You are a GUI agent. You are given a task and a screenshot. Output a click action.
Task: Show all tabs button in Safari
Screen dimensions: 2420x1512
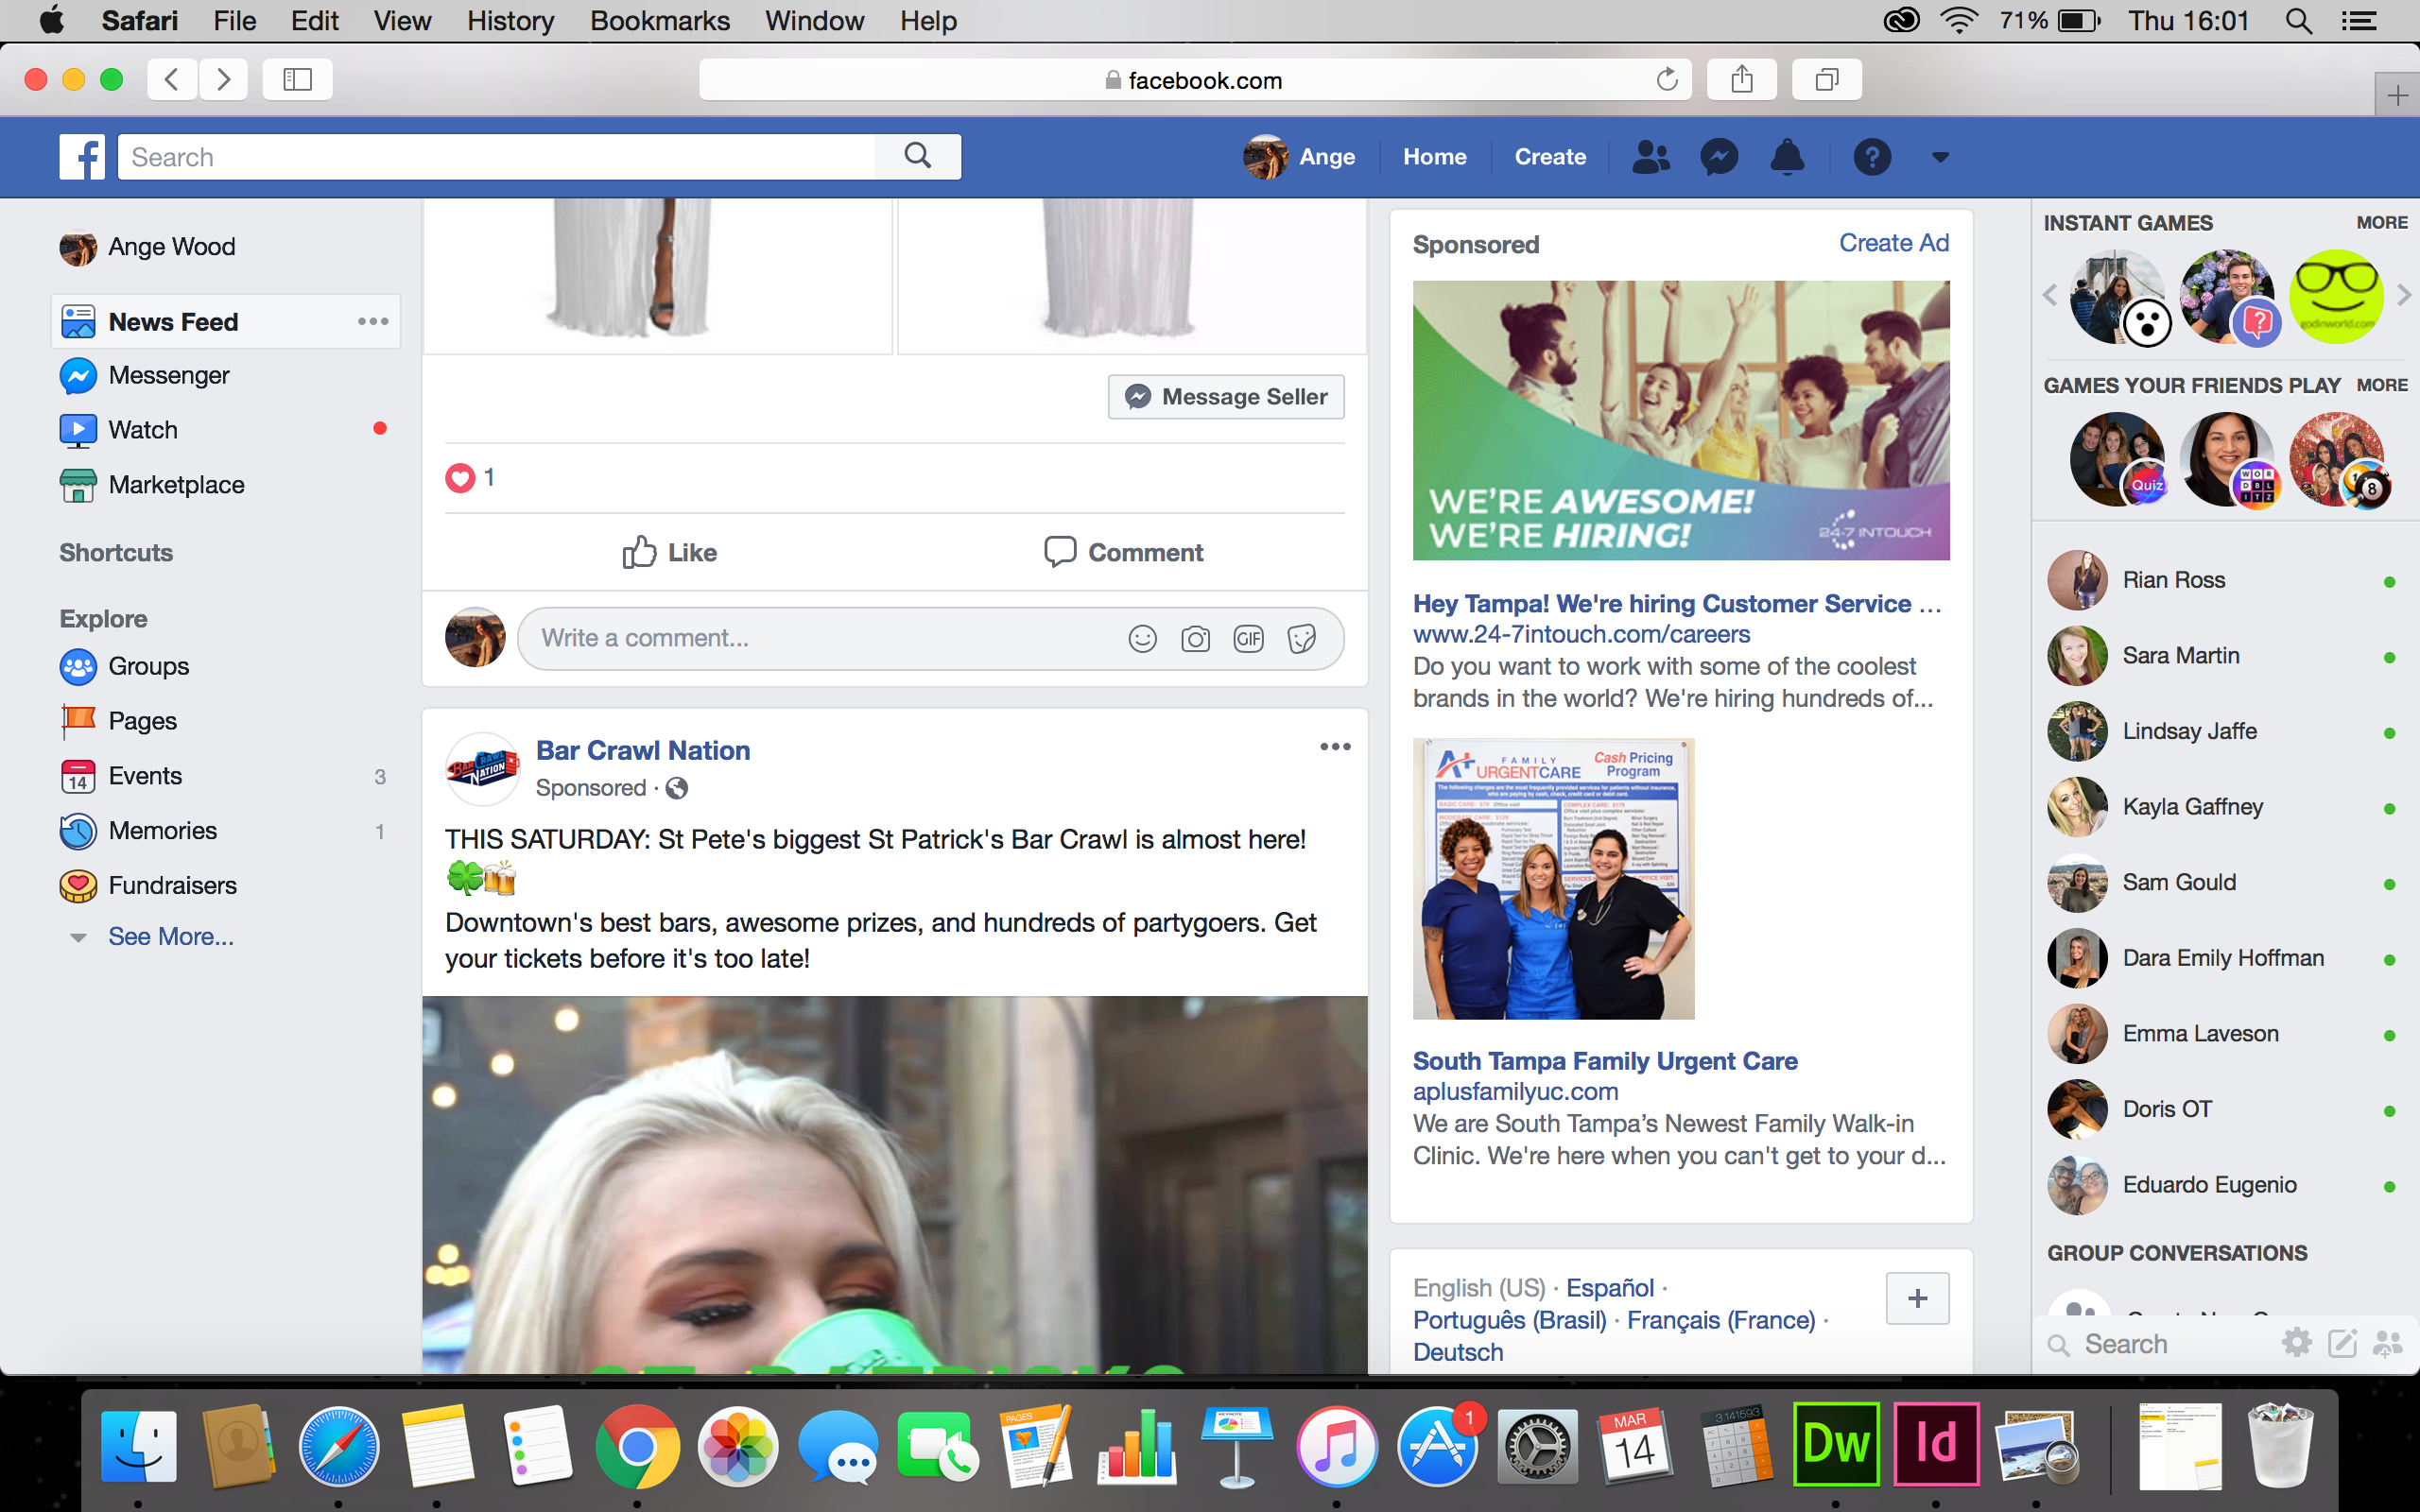[x=1827, y=79]
